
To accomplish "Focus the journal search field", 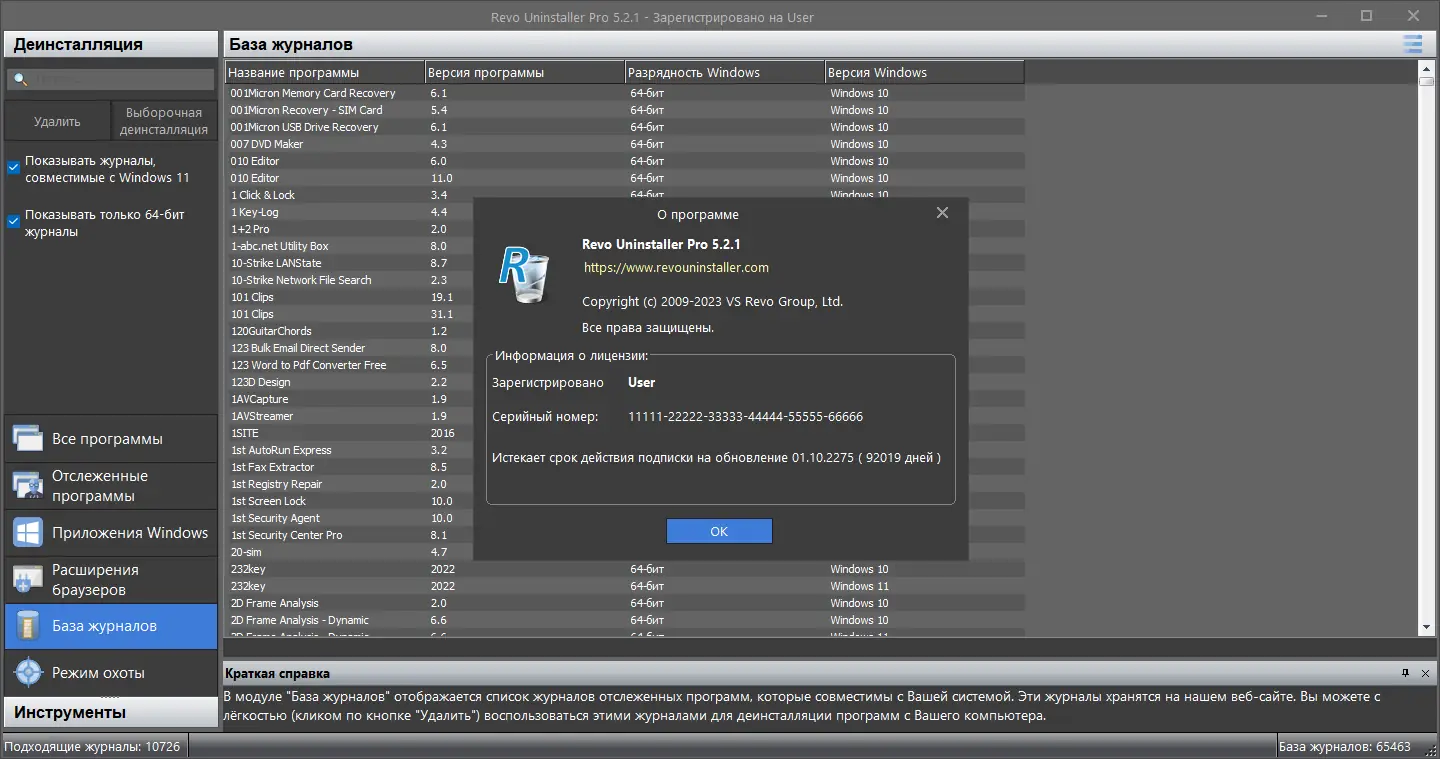I will click(x=111, y=79).
